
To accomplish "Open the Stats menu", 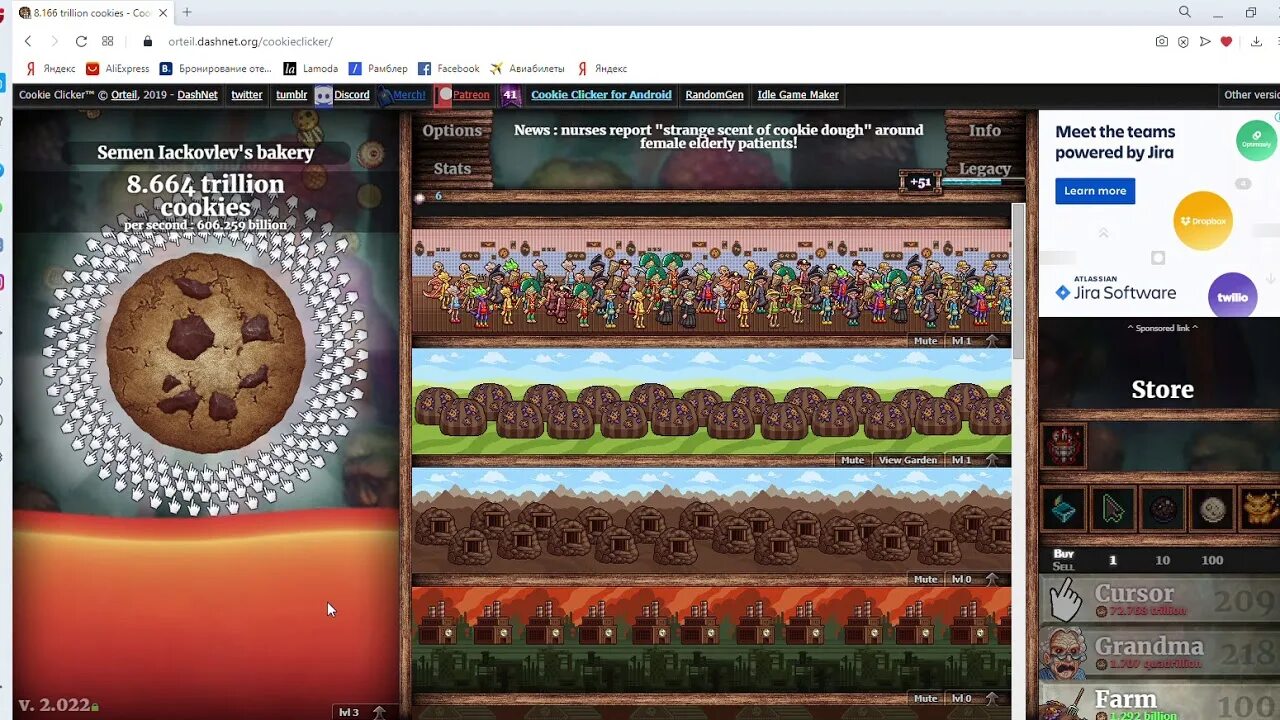I will (452, 168).
